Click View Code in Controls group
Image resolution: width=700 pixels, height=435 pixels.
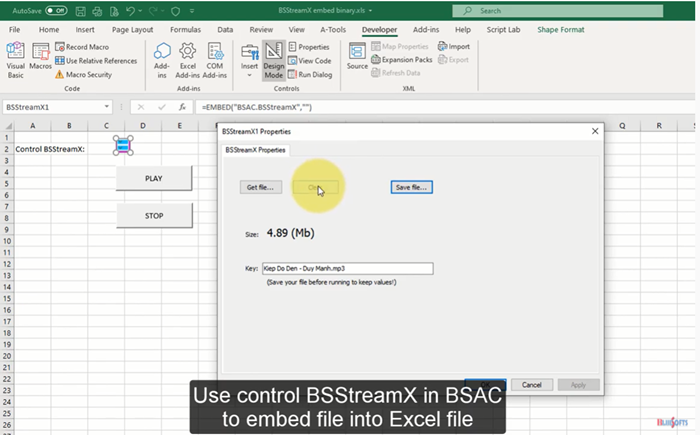(x=310, y=61)
